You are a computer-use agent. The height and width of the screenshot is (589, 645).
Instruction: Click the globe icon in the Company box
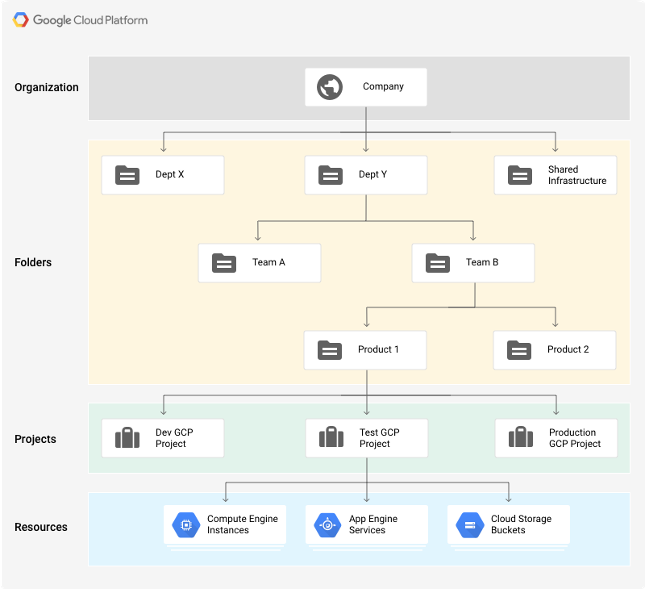click(x=329, y=87)
